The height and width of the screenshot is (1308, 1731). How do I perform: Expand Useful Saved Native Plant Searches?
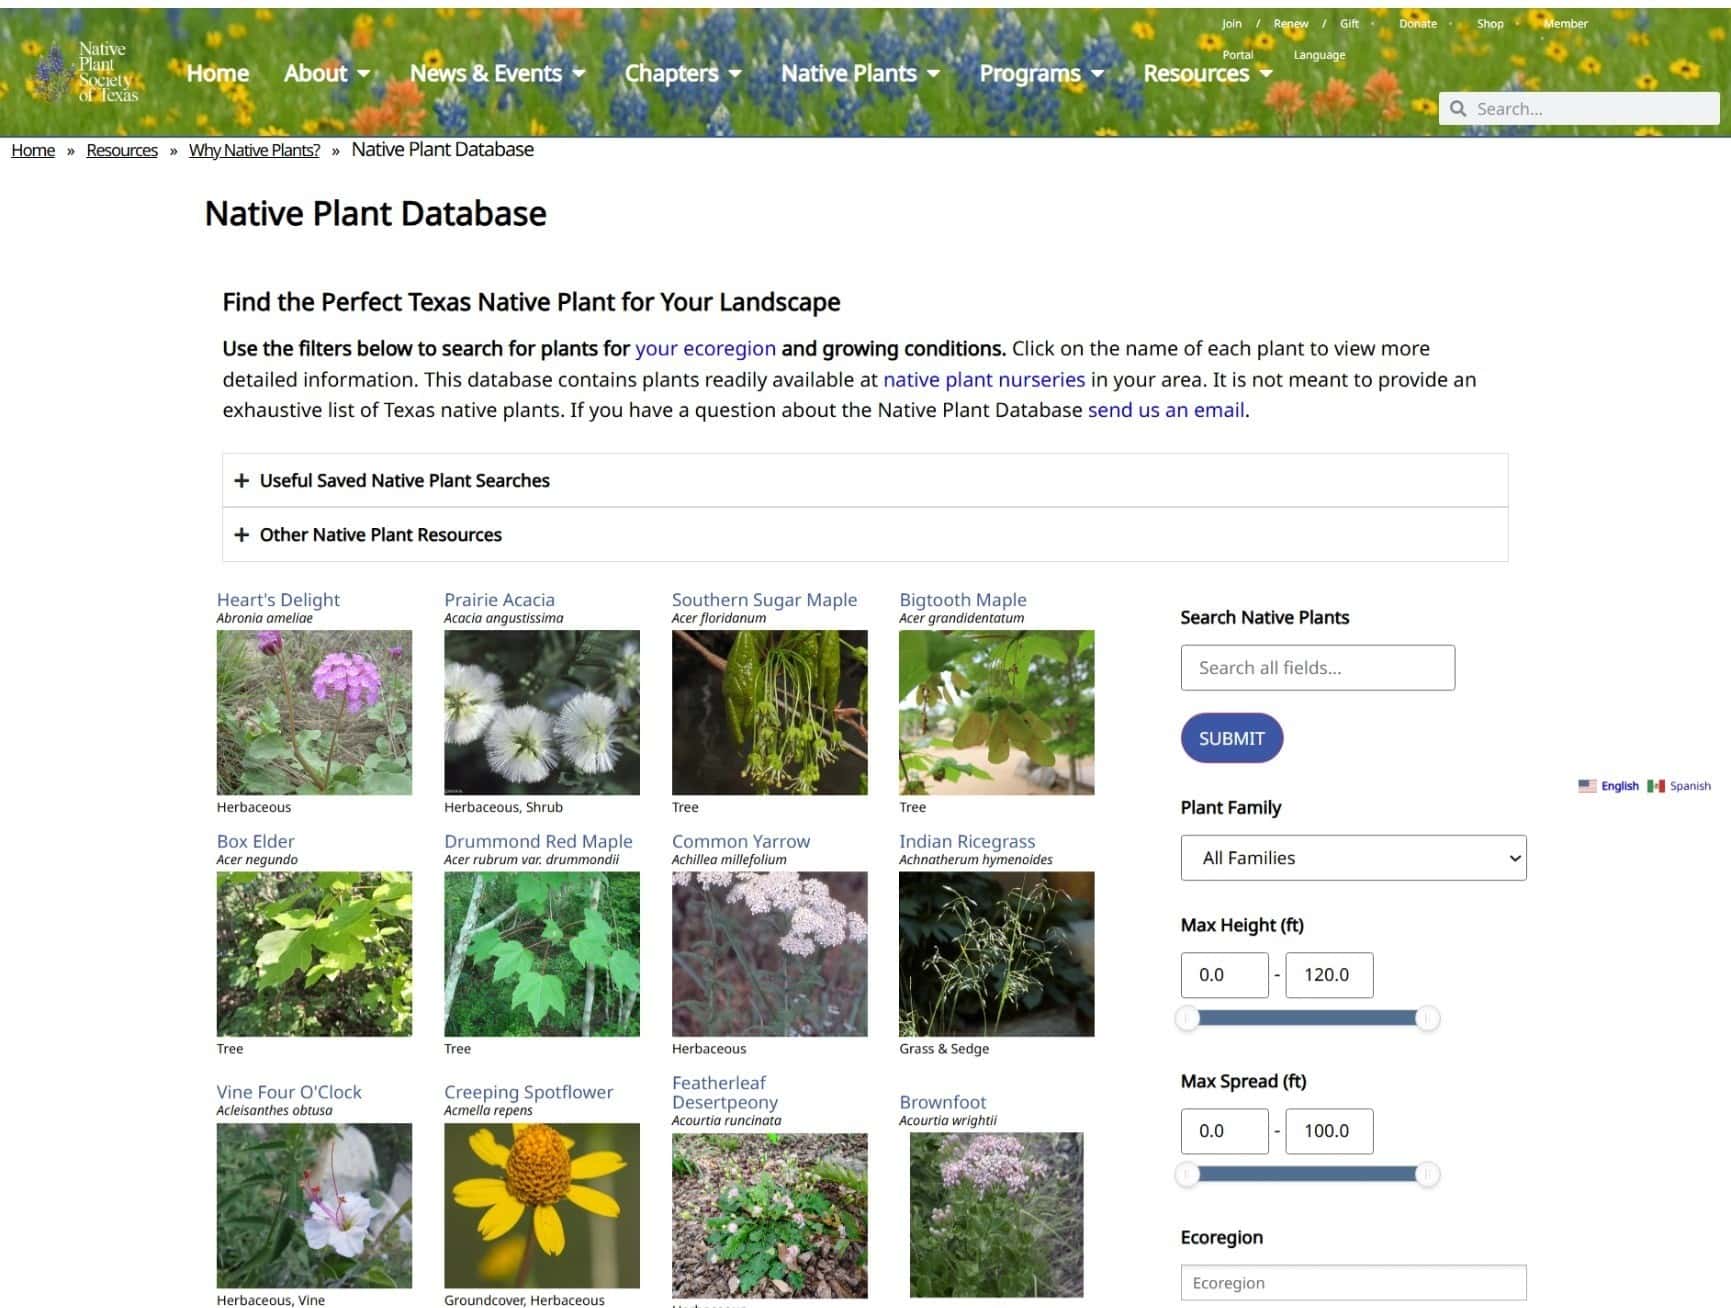pyautogui.click(x=865, y=480)
